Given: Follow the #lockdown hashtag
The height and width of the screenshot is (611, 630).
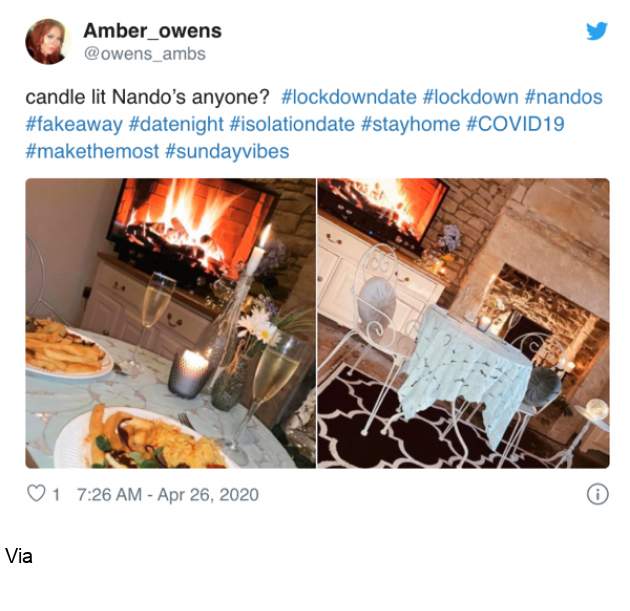Looking at the screenshot, I should click(470, 97).
